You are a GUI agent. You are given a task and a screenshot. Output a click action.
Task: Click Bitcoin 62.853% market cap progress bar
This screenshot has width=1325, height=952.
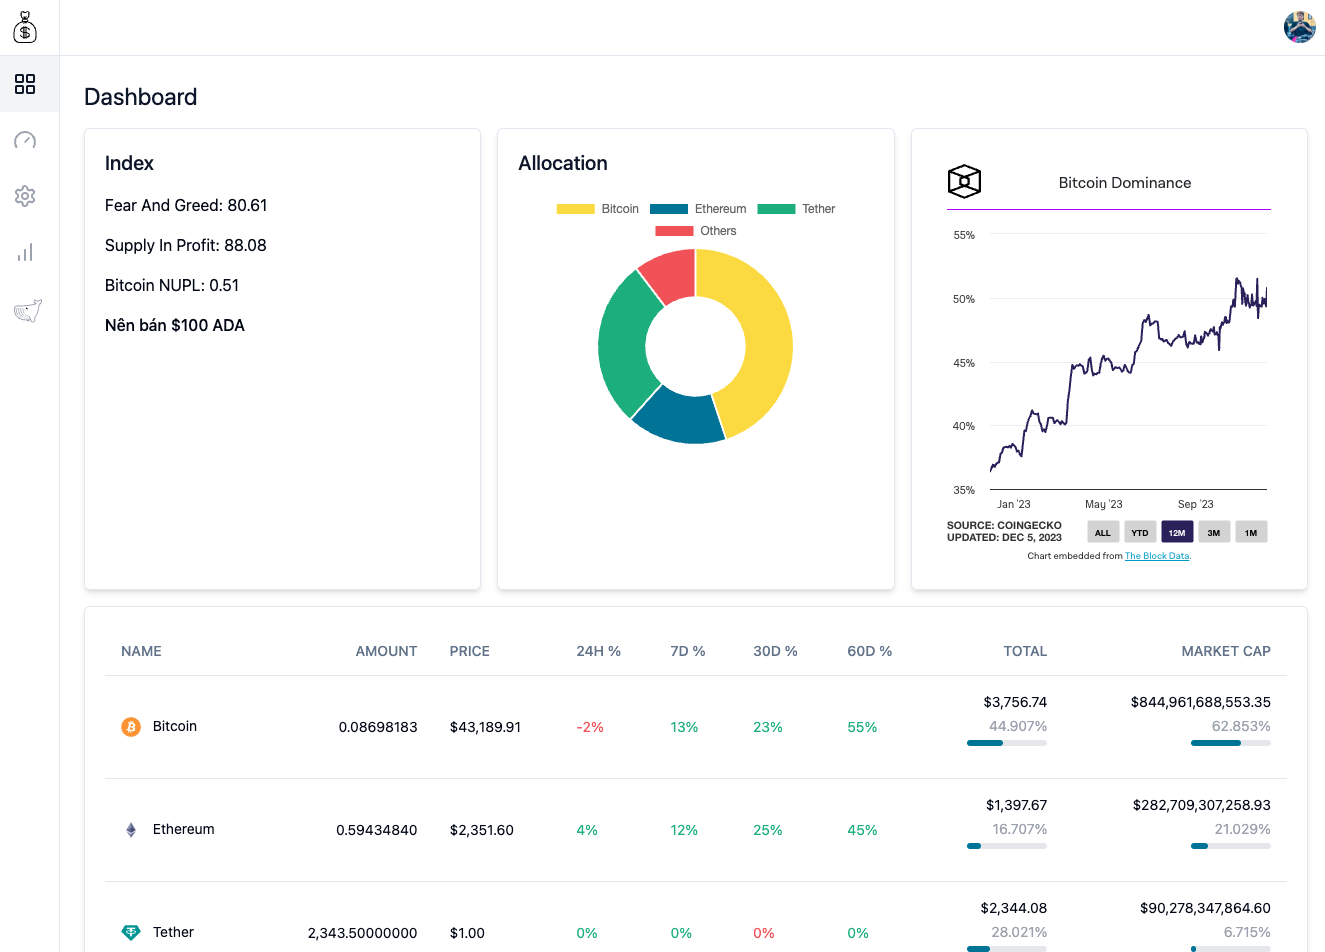[1231, 743]
